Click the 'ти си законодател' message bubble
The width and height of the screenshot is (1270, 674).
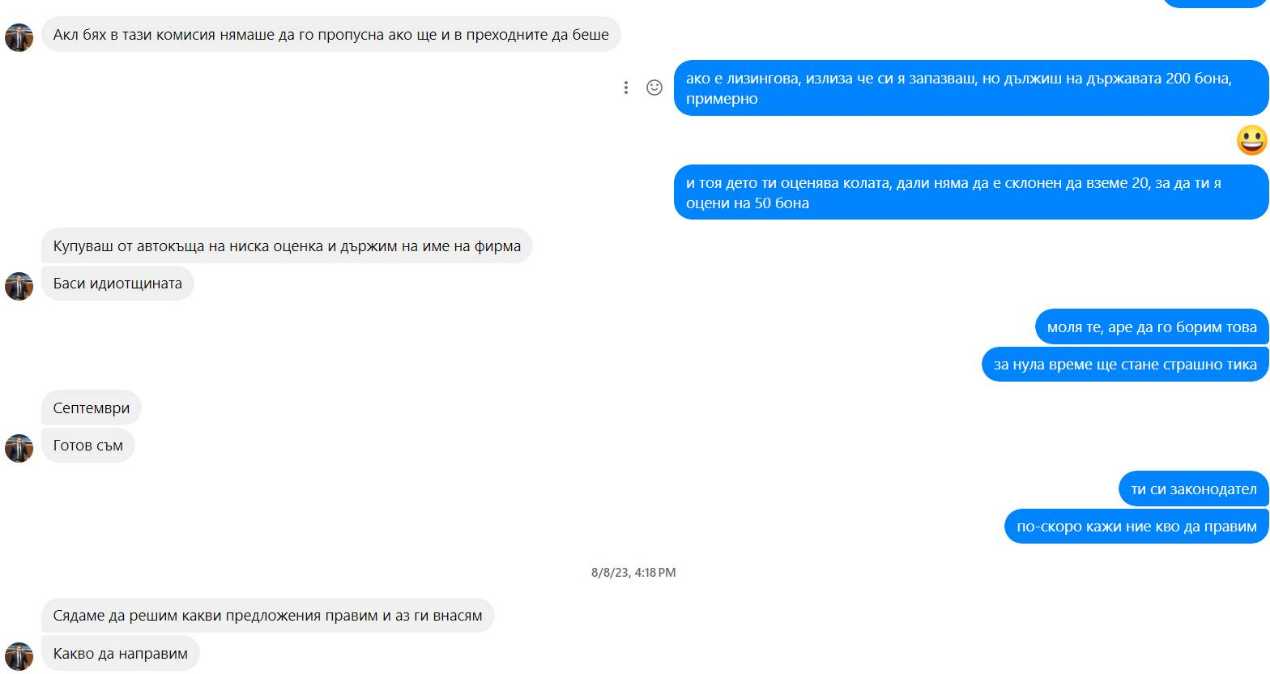(x=1194, y=489)
